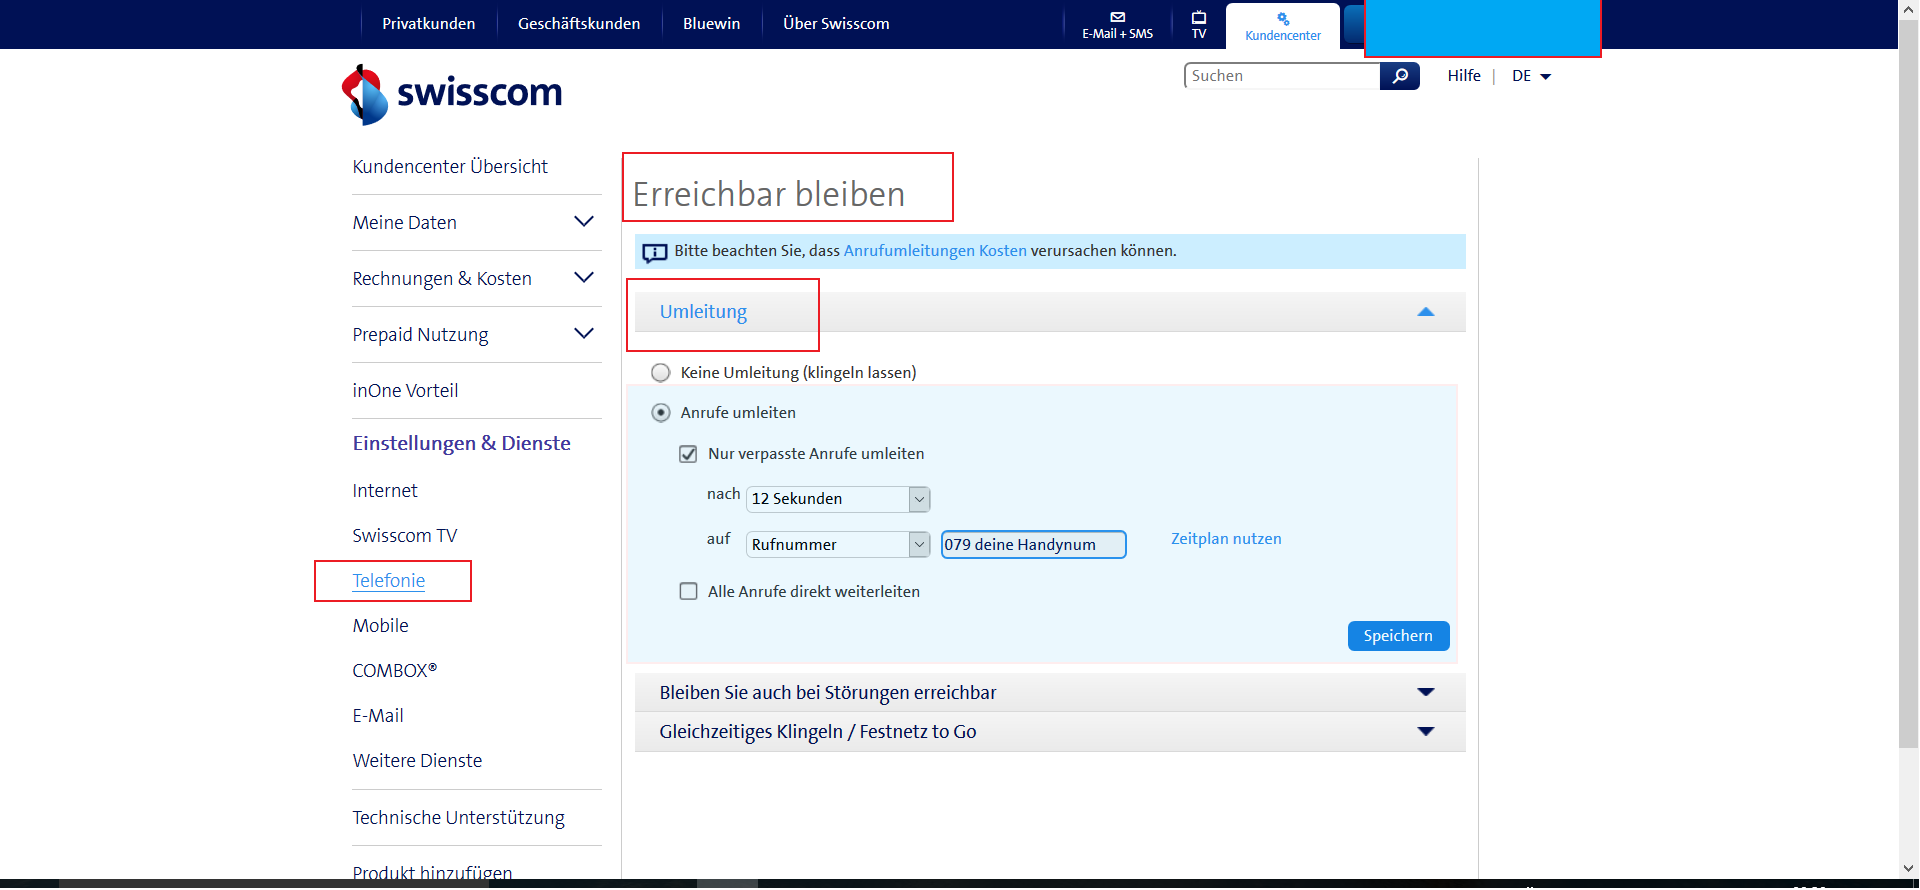Image resolution: width=1920 pixels, height=890 pixels.
Task: Open the Geschäftskunden top menu item
Action: pyautogui.click(x=578, y=24)
